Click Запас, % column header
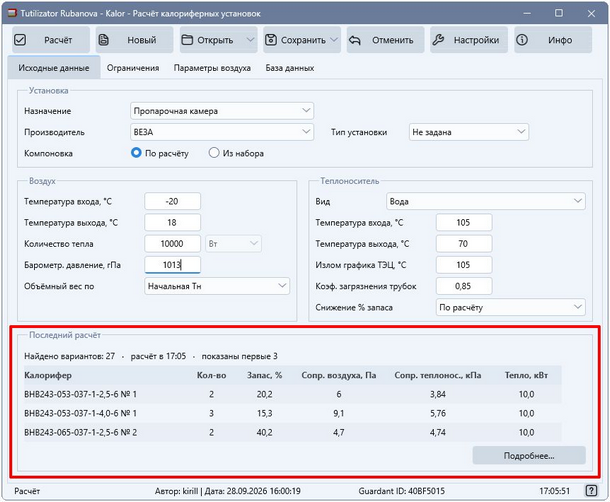Image resolution: width=610 pixels, height=502 pixels. click(265, 376)
